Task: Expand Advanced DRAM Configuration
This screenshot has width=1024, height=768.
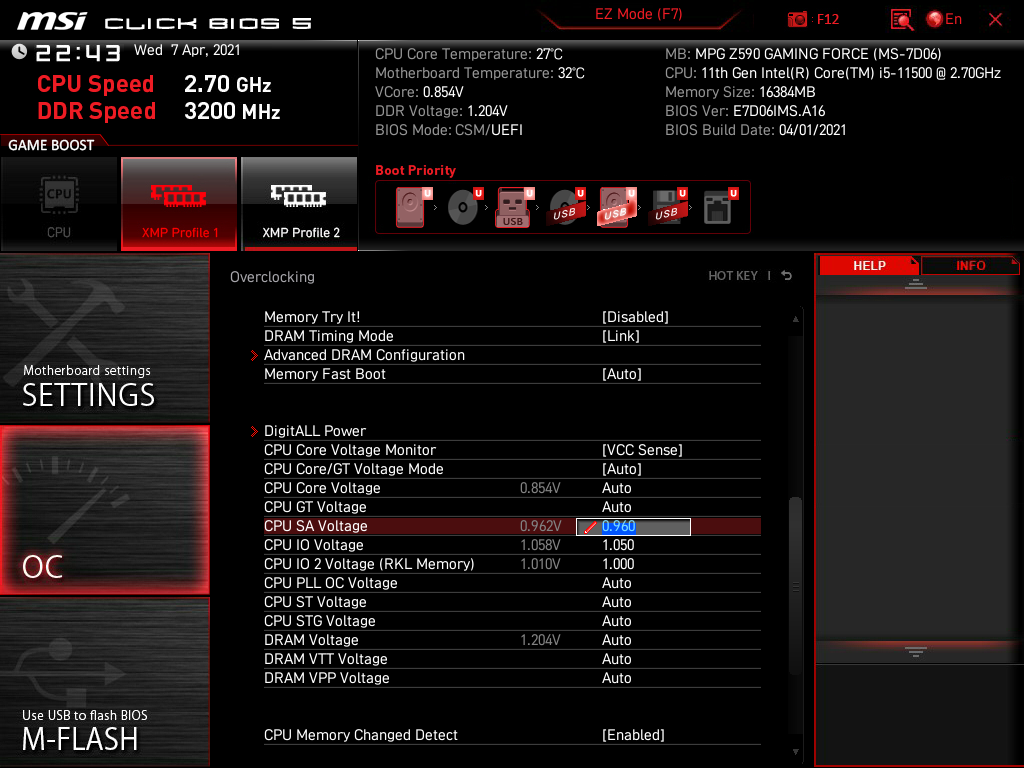Action: click(364, 355)
